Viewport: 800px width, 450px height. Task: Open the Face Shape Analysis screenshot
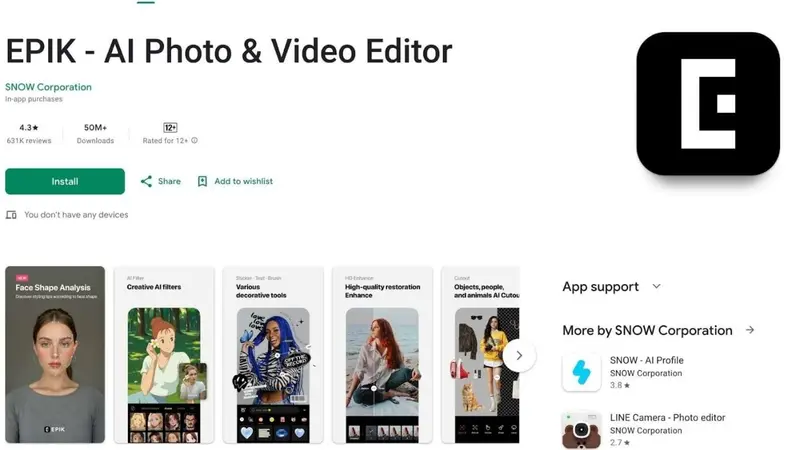click(55, 354)
